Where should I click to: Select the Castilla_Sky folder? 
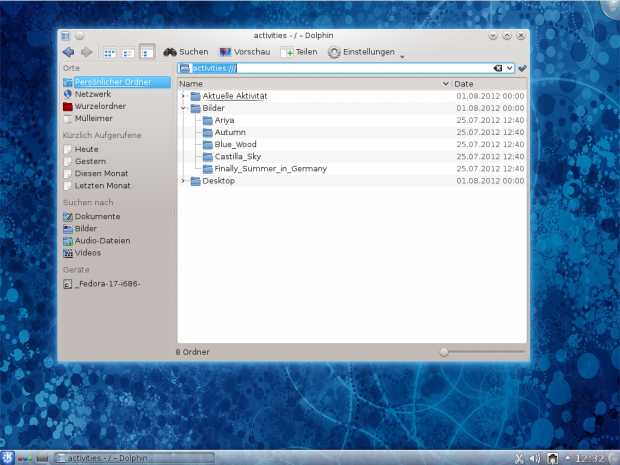coord(238,156)
